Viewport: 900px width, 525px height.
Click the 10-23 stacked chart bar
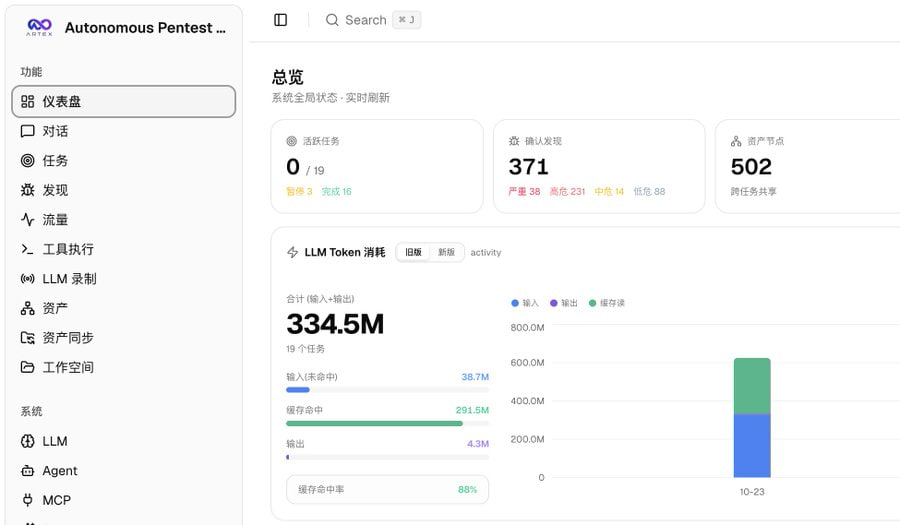click(x=752, y=418)
